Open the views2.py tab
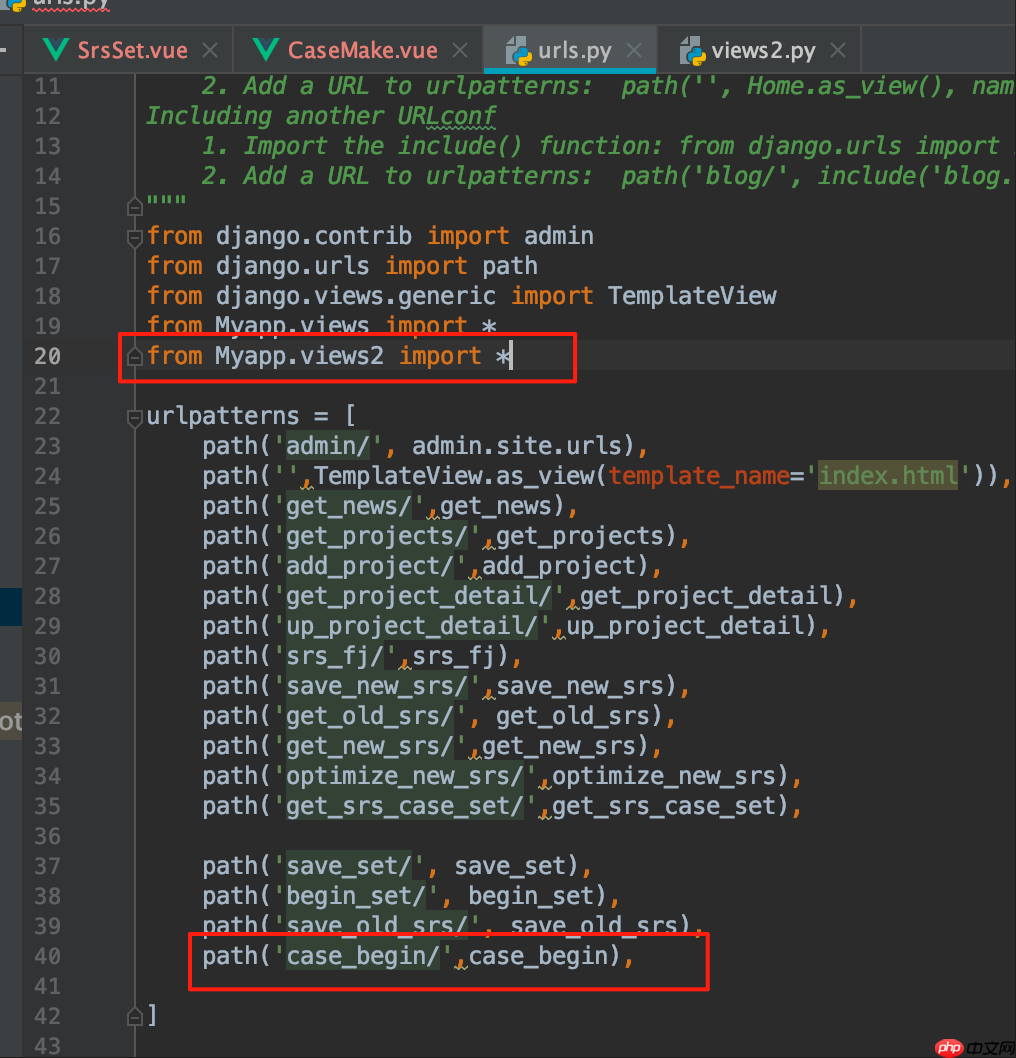1016x1058 pixels. (x=762, y=50)
